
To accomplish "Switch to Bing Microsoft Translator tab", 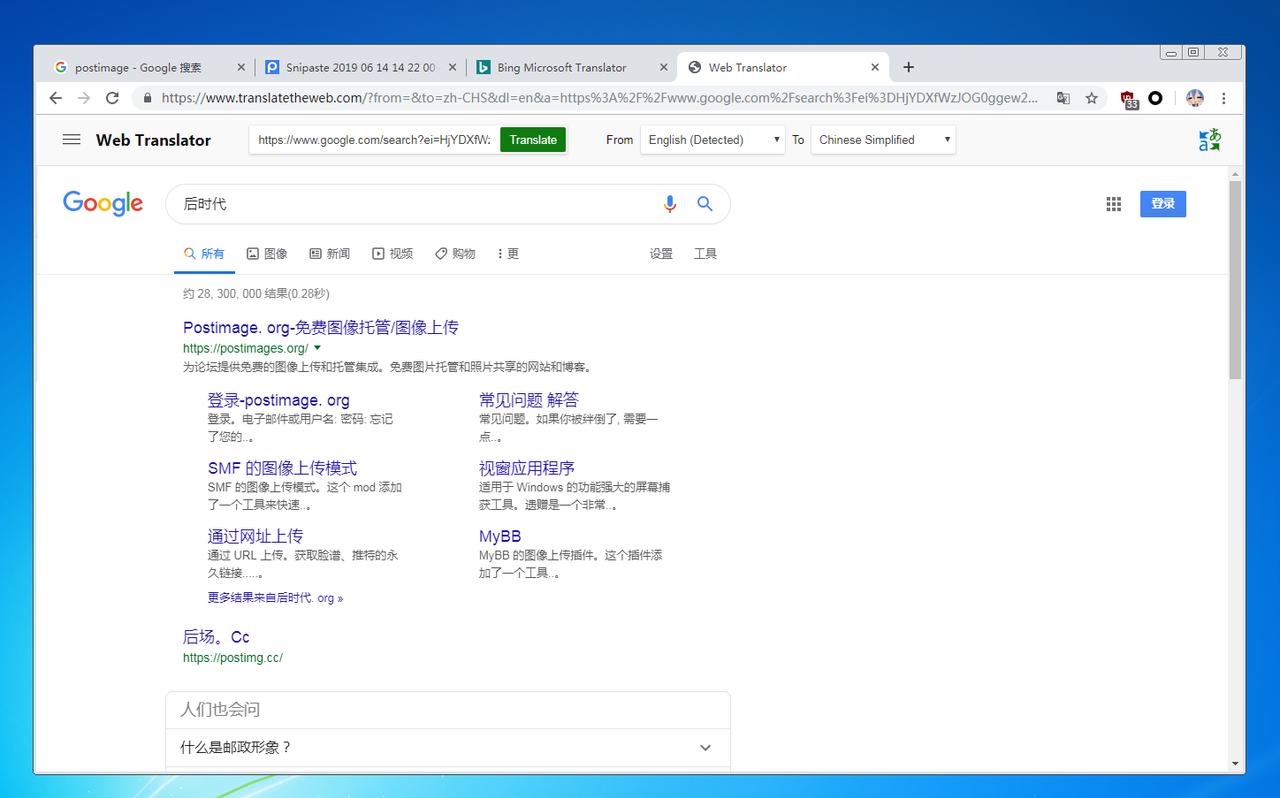I will pos(572,68).
